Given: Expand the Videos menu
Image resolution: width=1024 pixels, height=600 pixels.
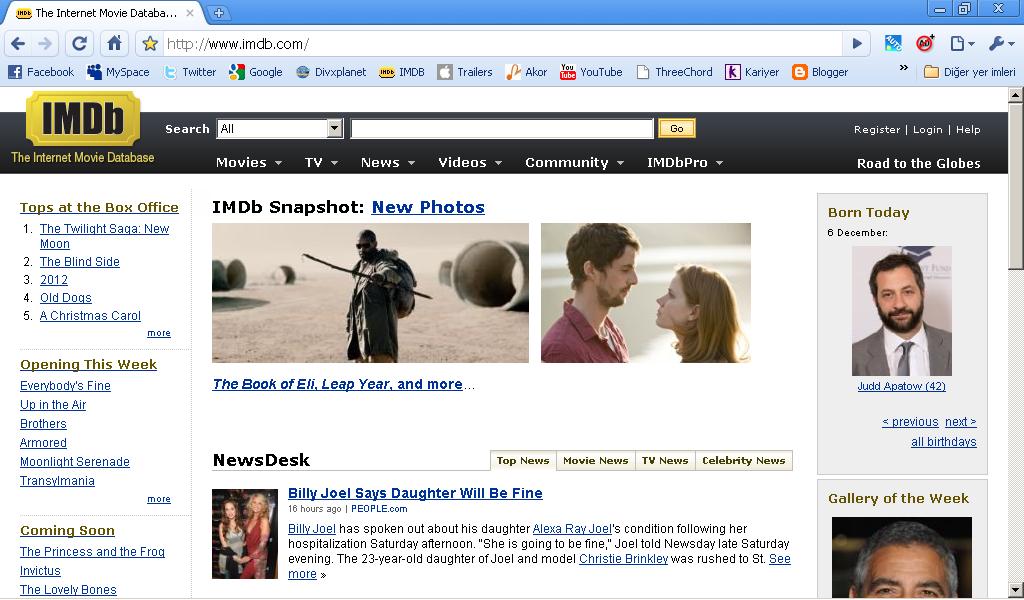Looking at the screenshot, I should (x=470, y=163).
